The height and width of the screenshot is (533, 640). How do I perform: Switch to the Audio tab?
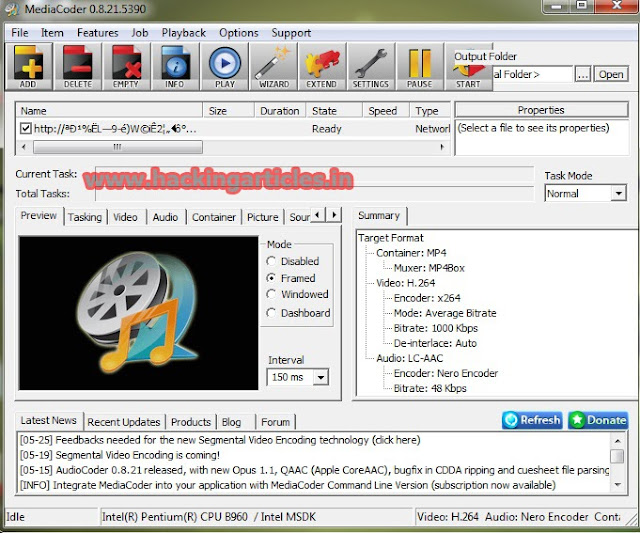pyautogui.click(x=165, y=217)
